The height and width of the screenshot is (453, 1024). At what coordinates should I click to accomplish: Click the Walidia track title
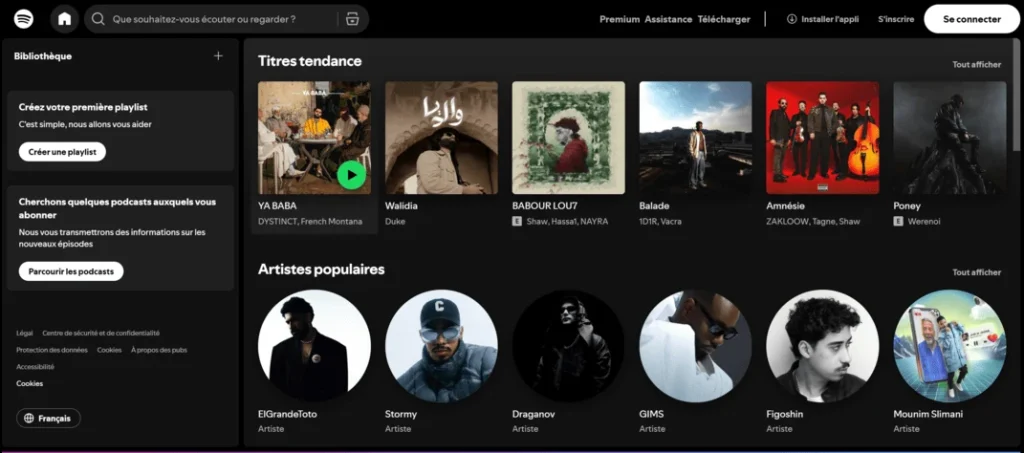[x=401, y=206]
